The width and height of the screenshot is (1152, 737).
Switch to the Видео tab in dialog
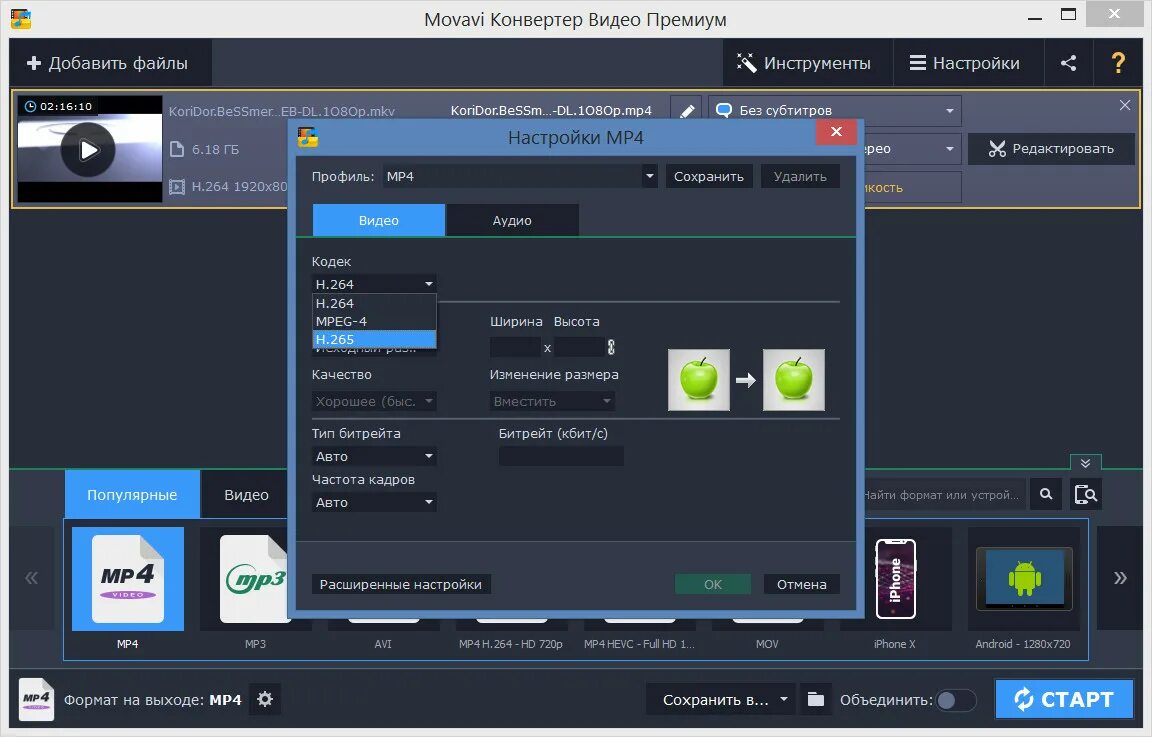(378, 220)
